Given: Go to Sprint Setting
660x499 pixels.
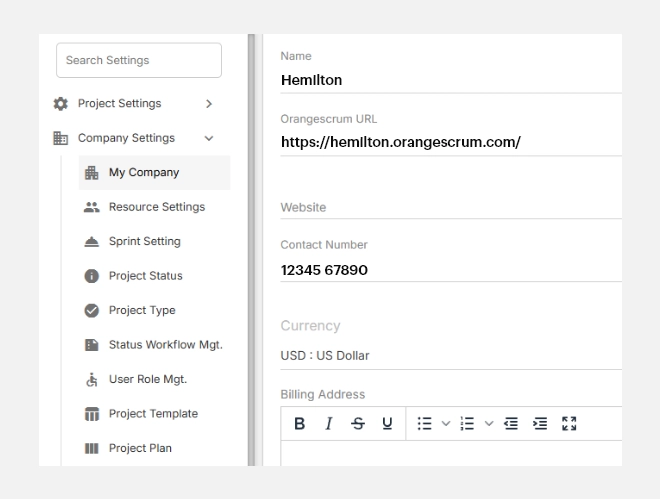Looking at the screenshot, I should tap(144, 242).
